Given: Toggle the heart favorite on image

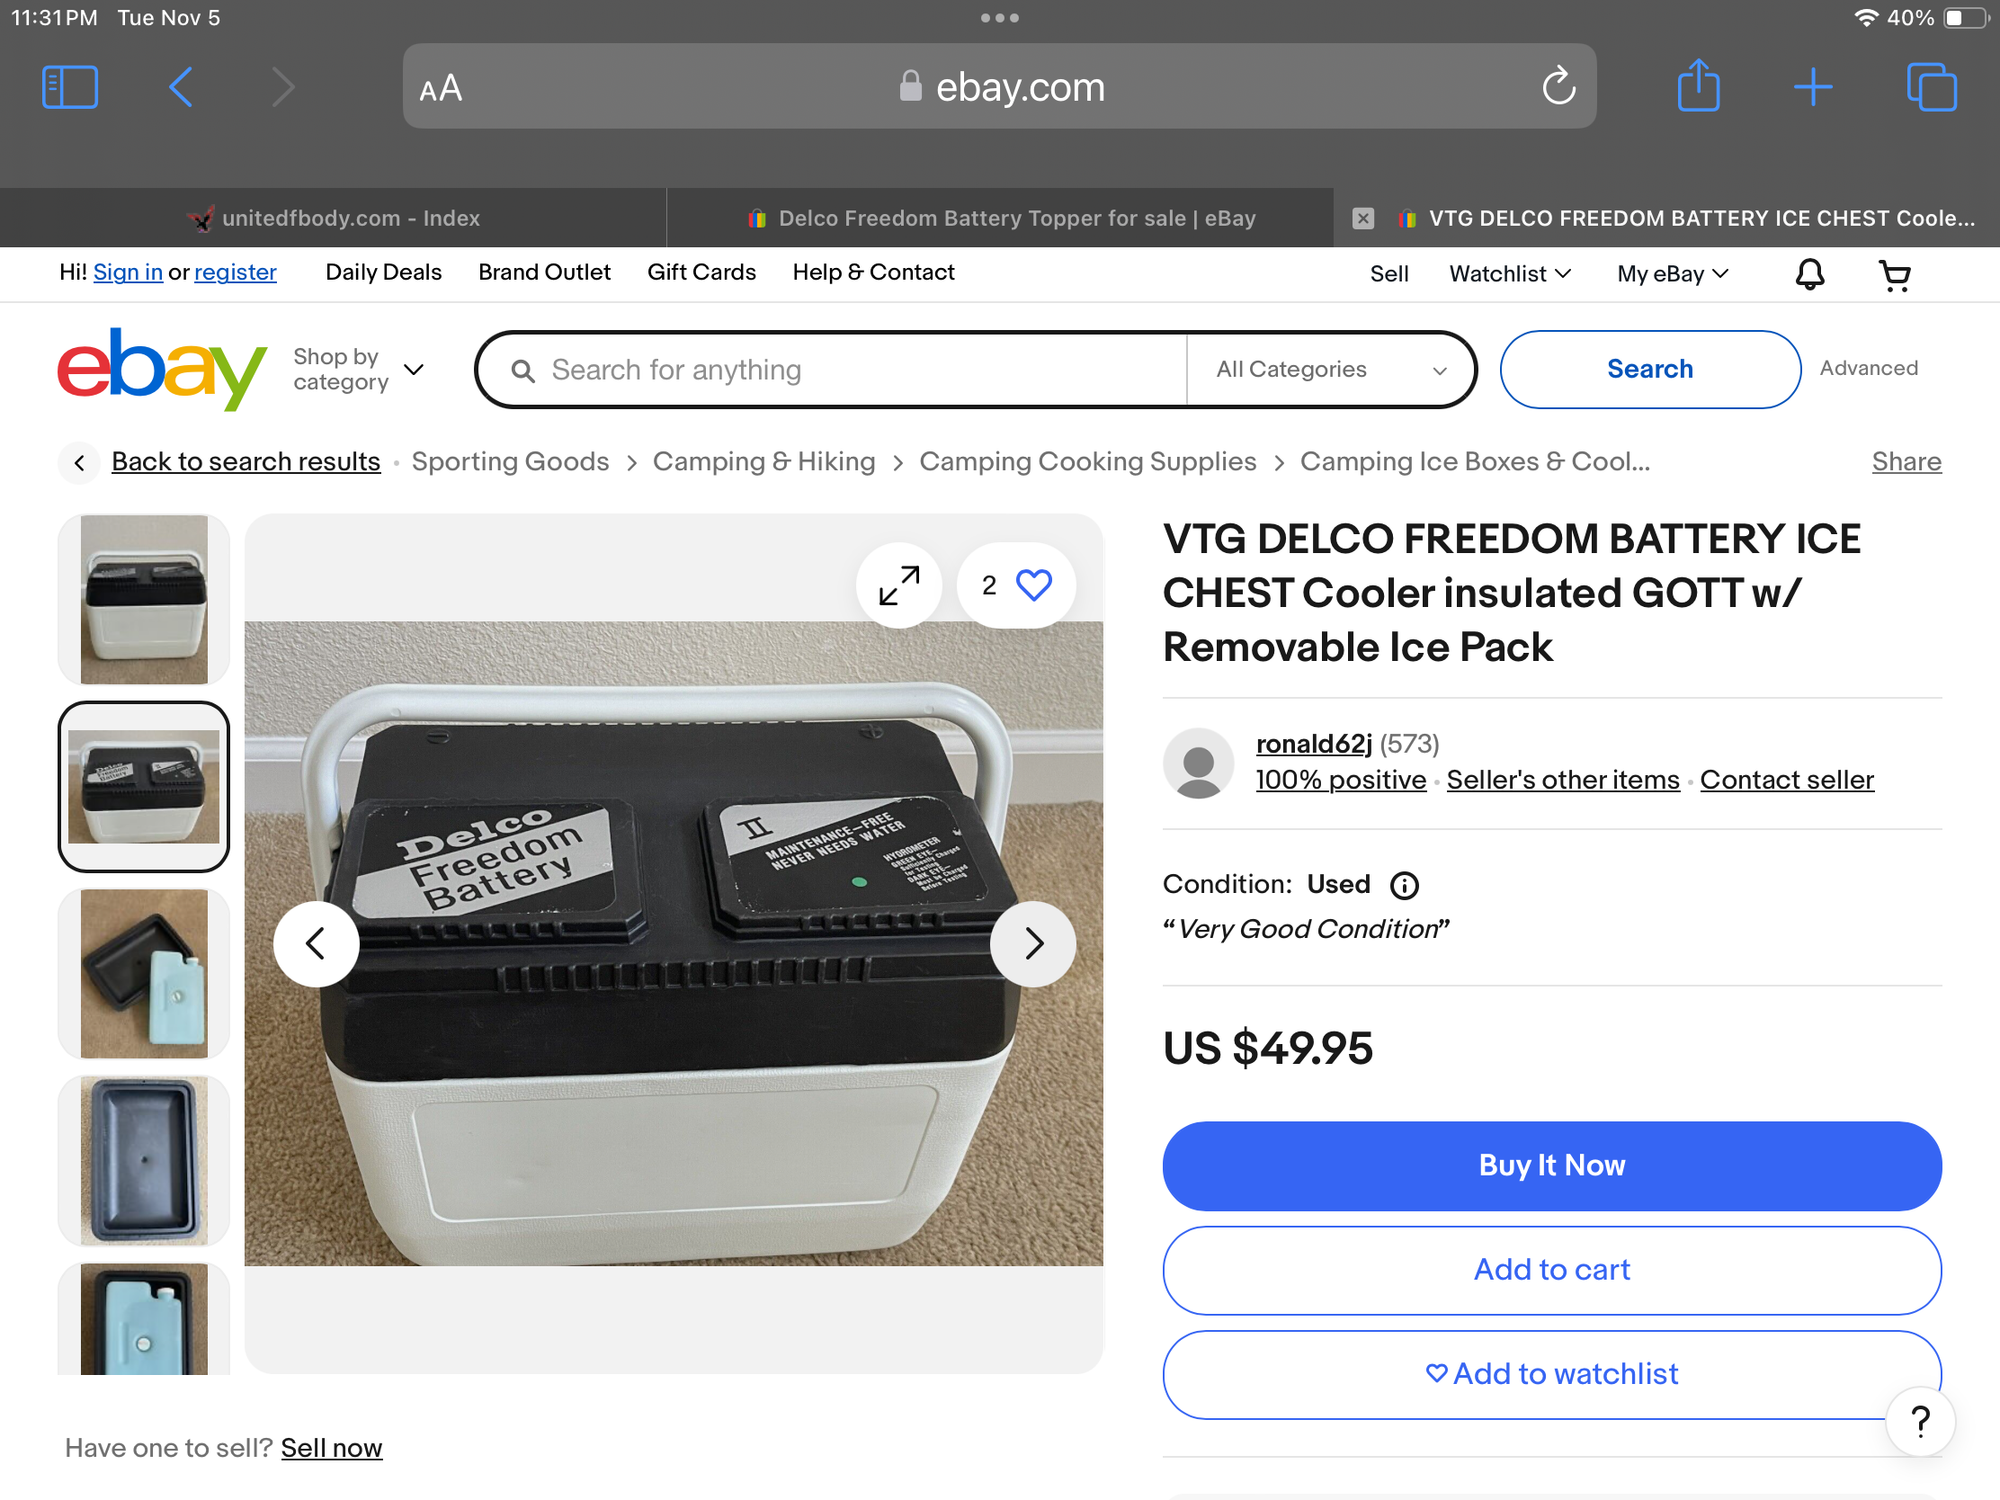Looking at the screenshot, I should (1033, 585).
